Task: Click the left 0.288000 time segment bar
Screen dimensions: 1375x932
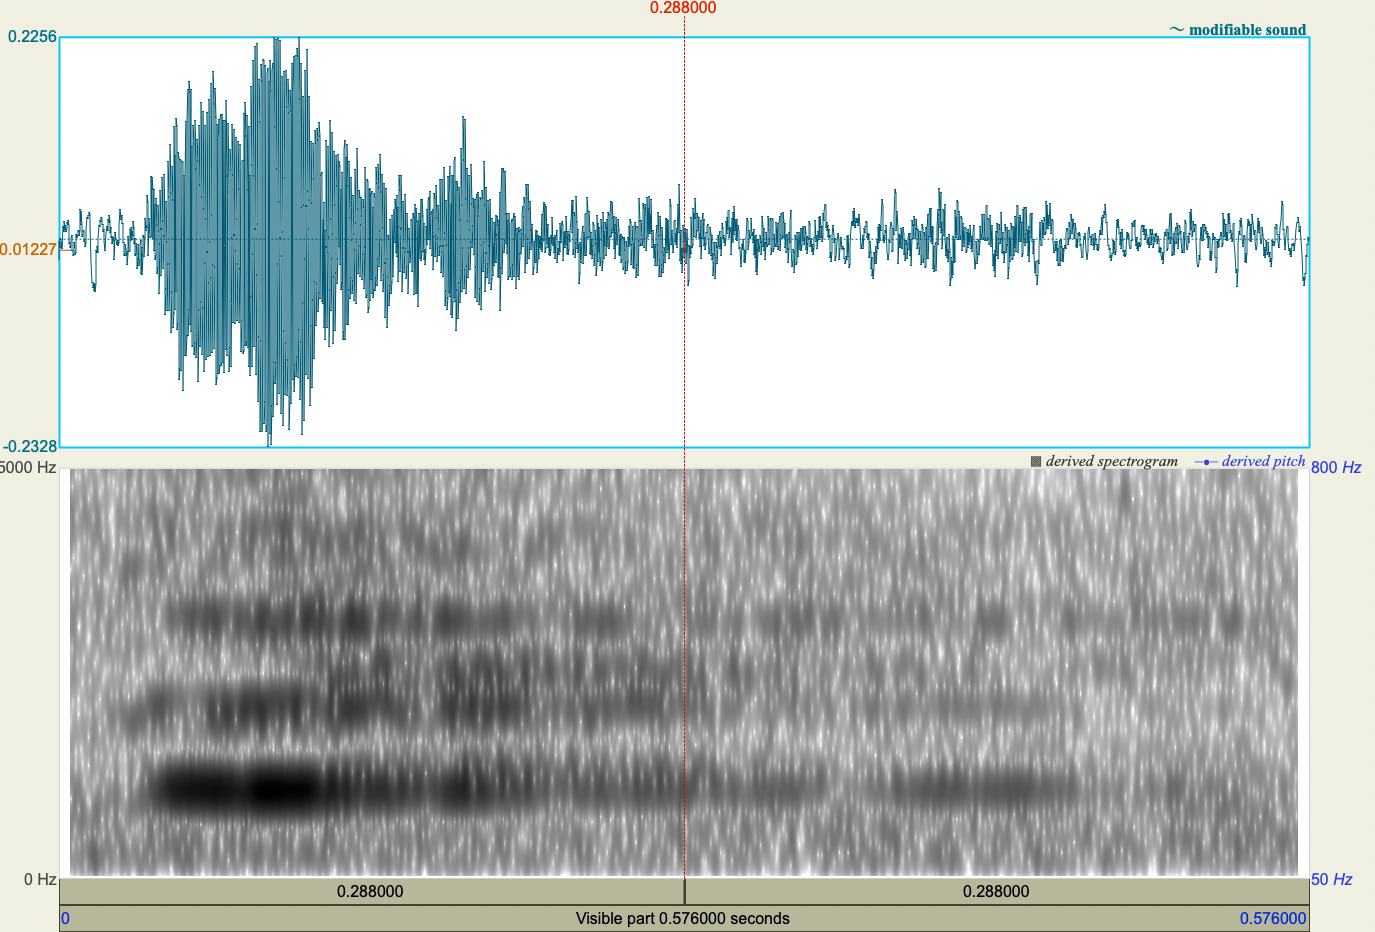Action: (x=370, y=889)
